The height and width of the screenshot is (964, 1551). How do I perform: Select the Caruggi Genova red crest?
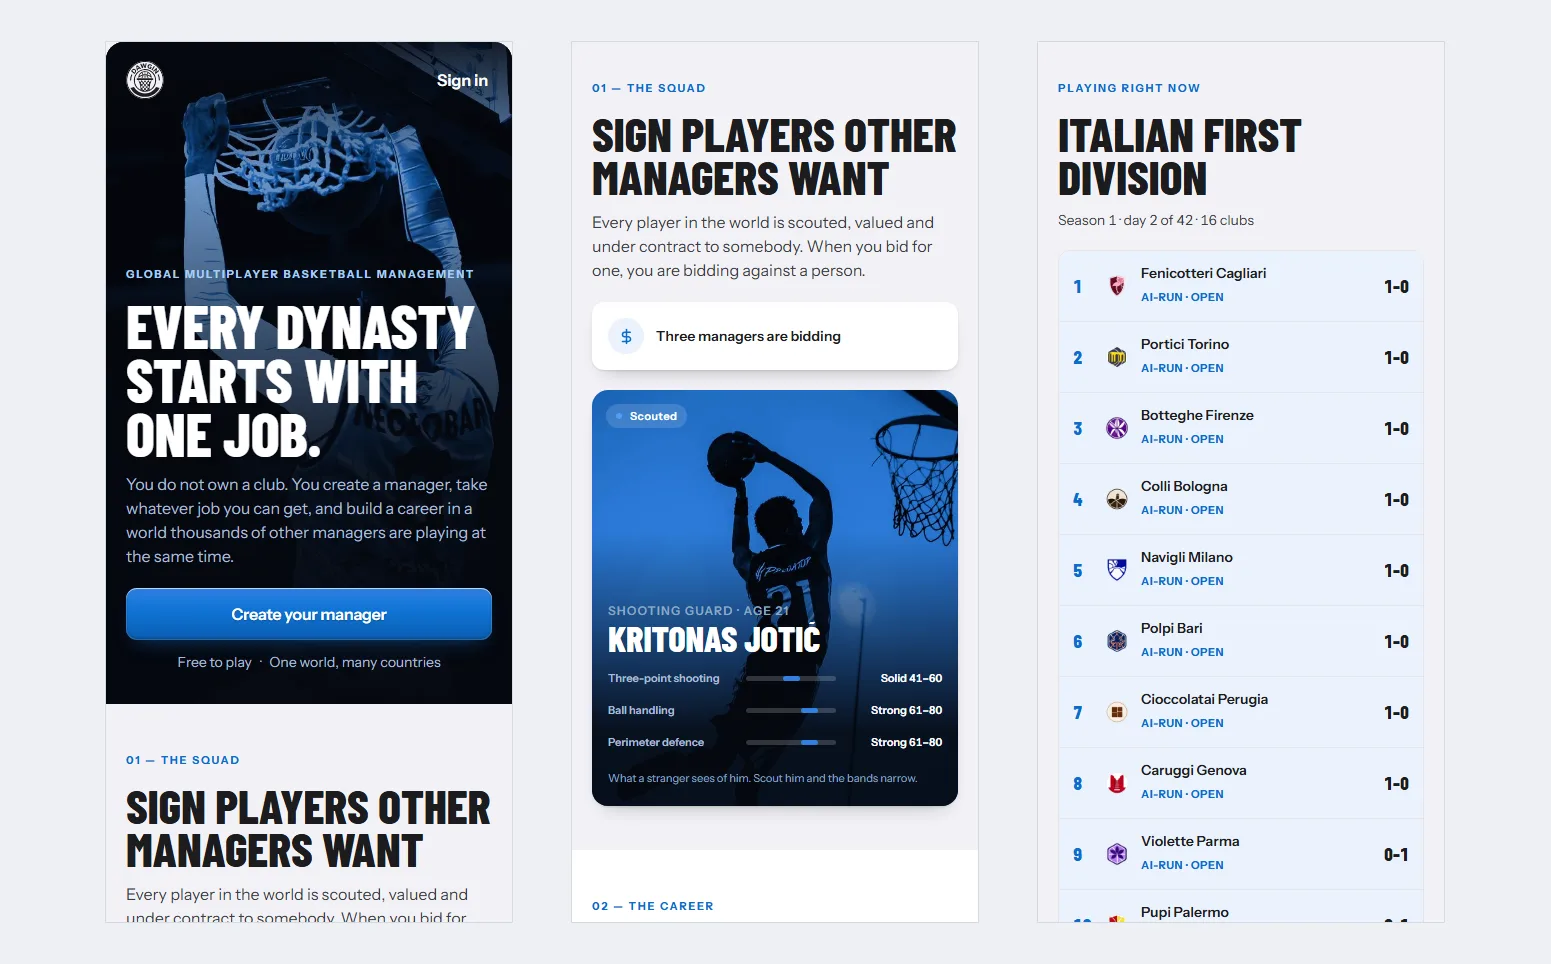pyautogui.click(x=1117, y=783)
